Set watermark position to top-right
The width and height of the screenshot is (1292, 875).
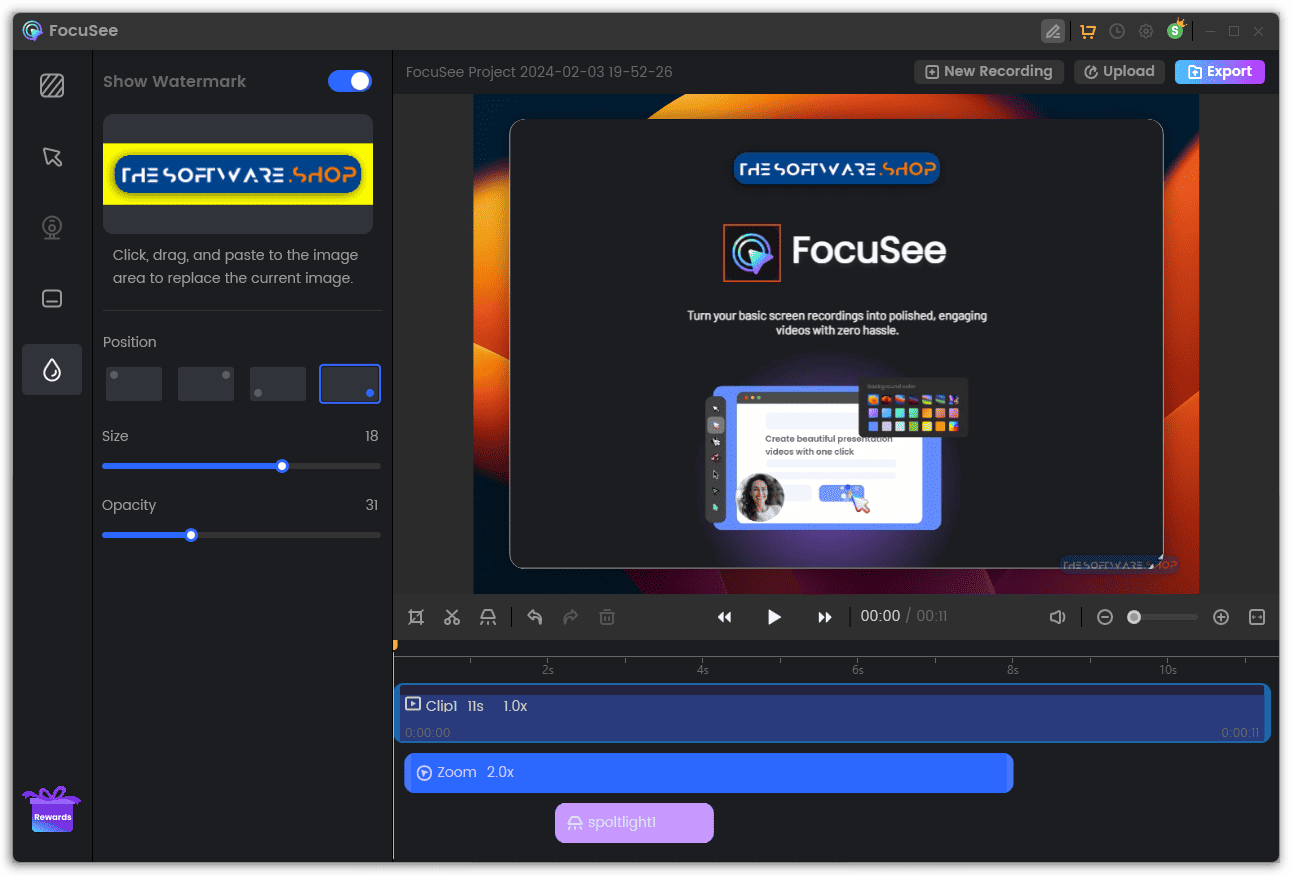(206, 384)
